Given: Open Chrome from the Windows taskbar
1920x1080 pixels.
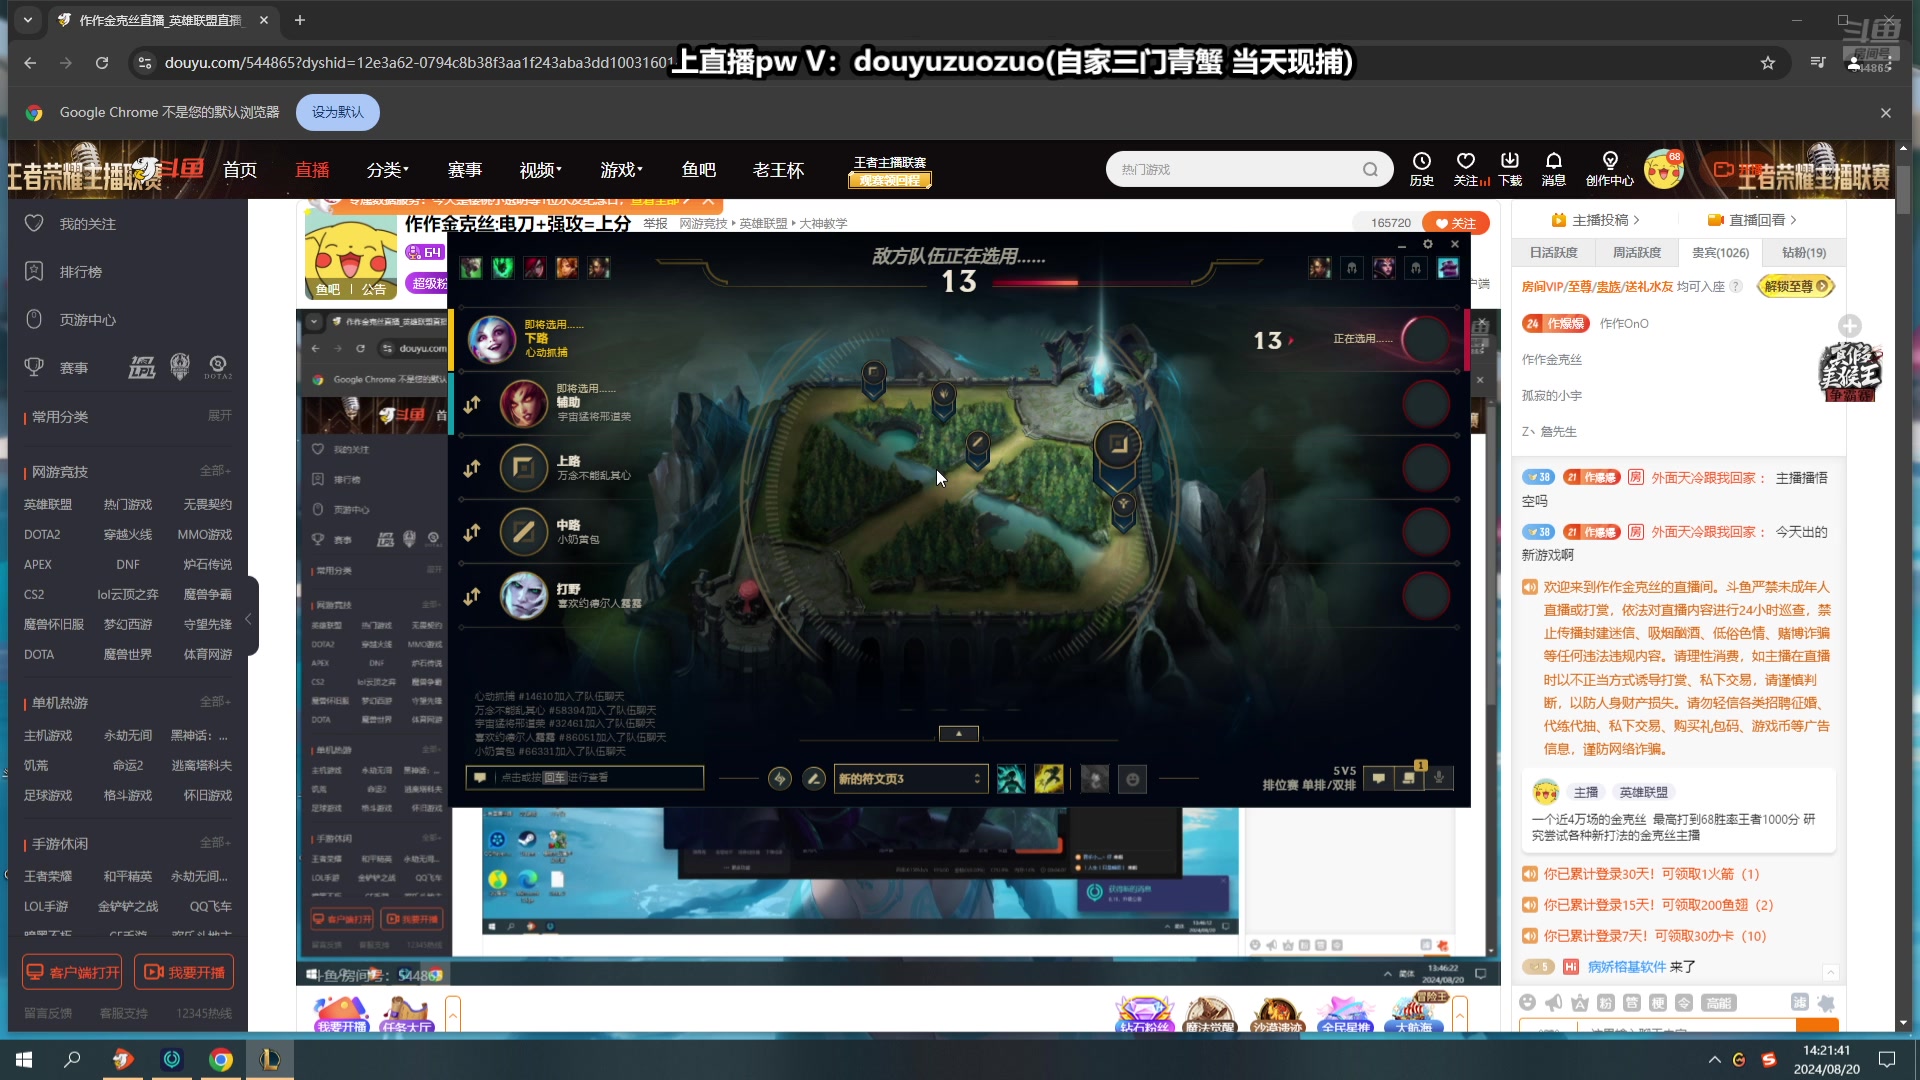Looking at the screenshot, I should [x=221, y=1059].
